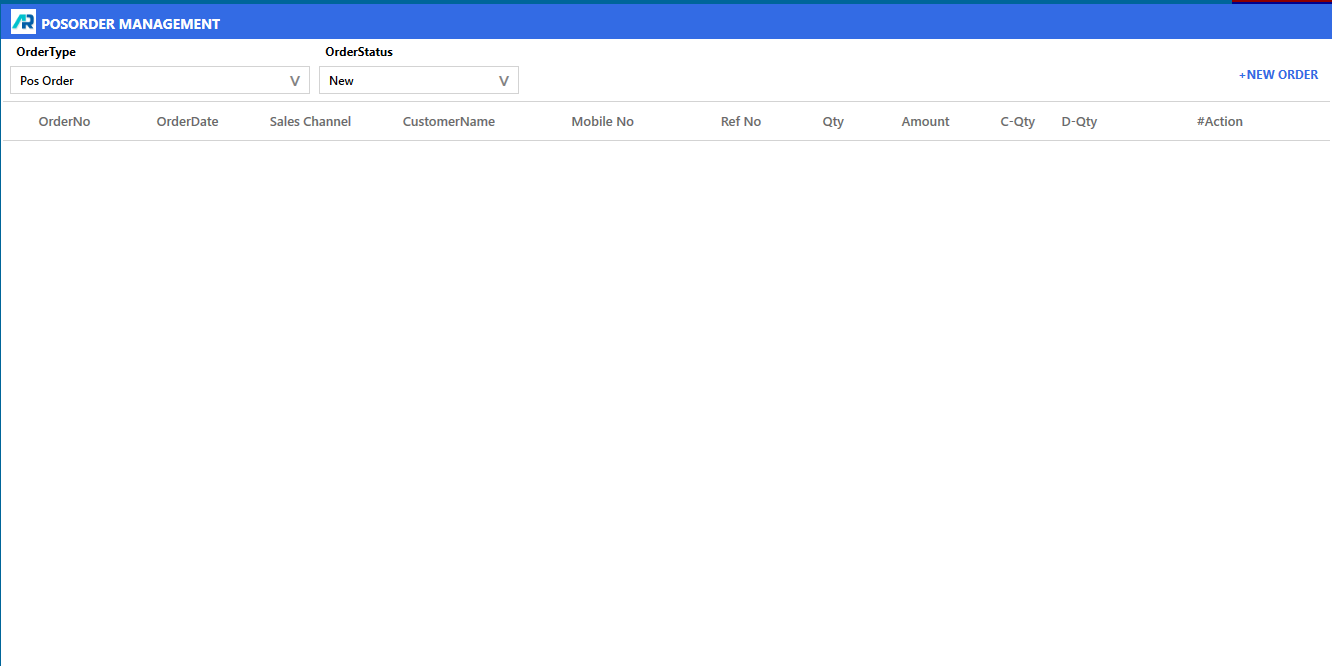Screen dimensions: 1332x666
Task: Click the #Action column header
Action: click(1219, 121)
